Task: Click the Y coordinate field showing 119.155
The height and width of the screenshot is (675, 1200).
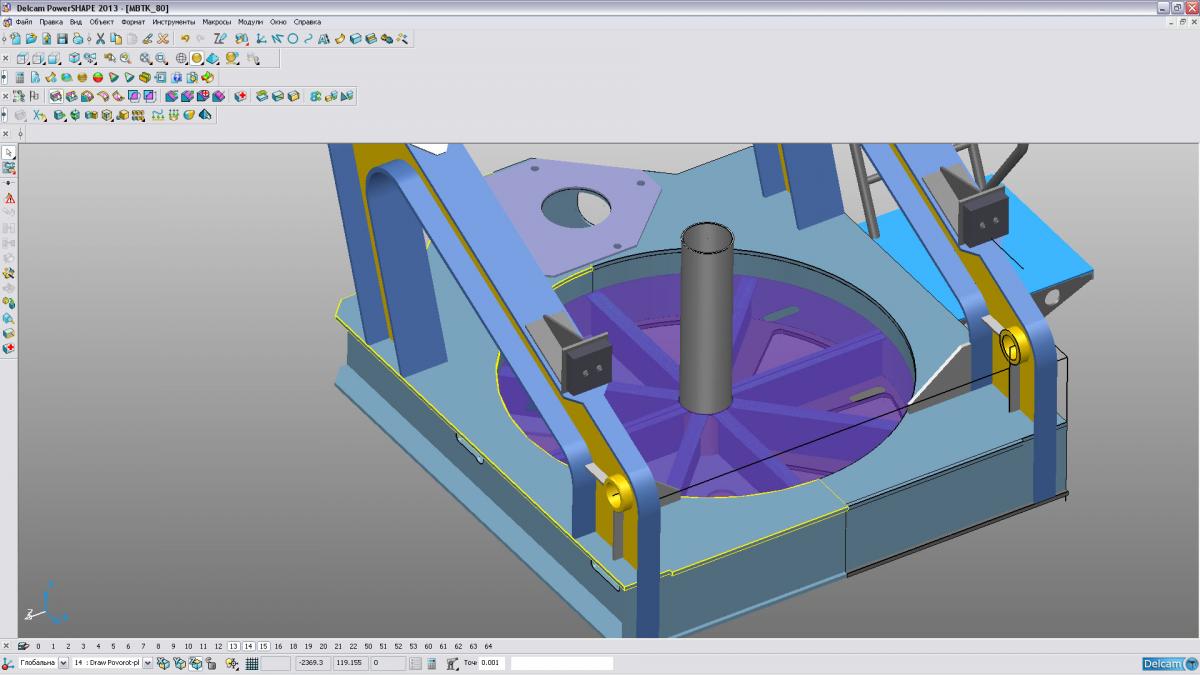Action: pos(350,663)
